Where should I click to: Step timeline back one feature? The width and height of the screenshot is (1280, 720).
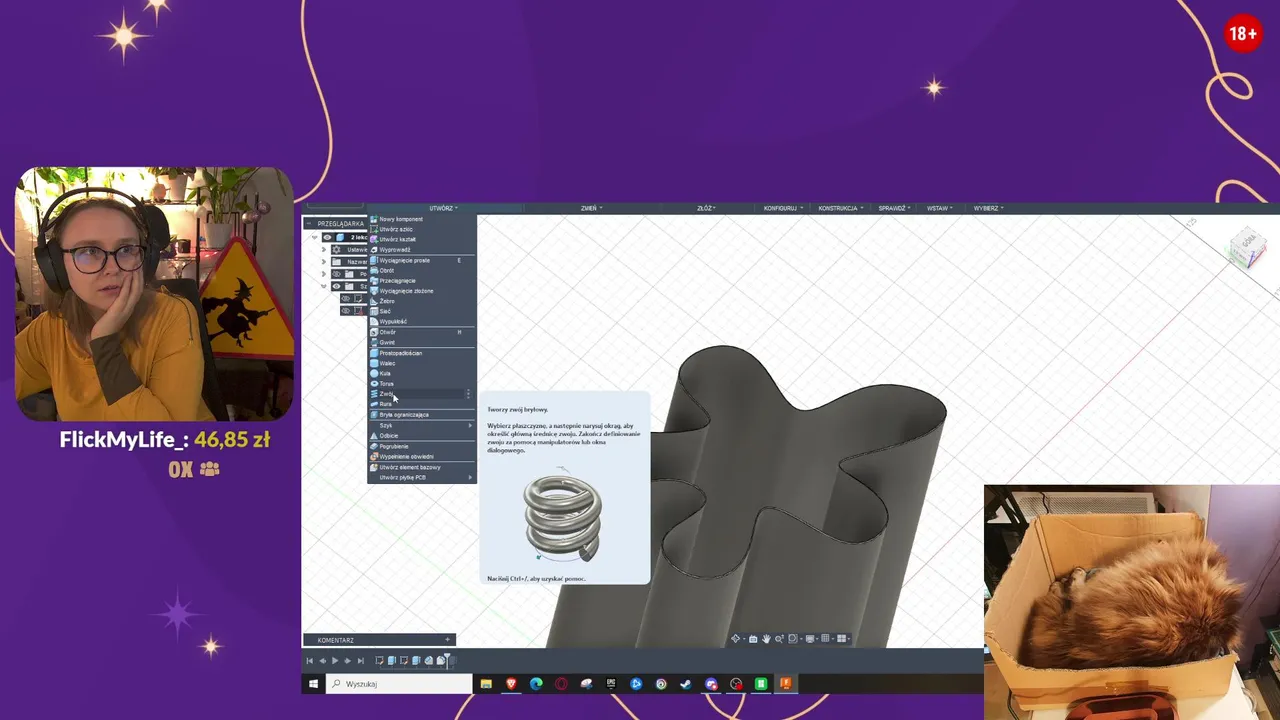(322, 660)
